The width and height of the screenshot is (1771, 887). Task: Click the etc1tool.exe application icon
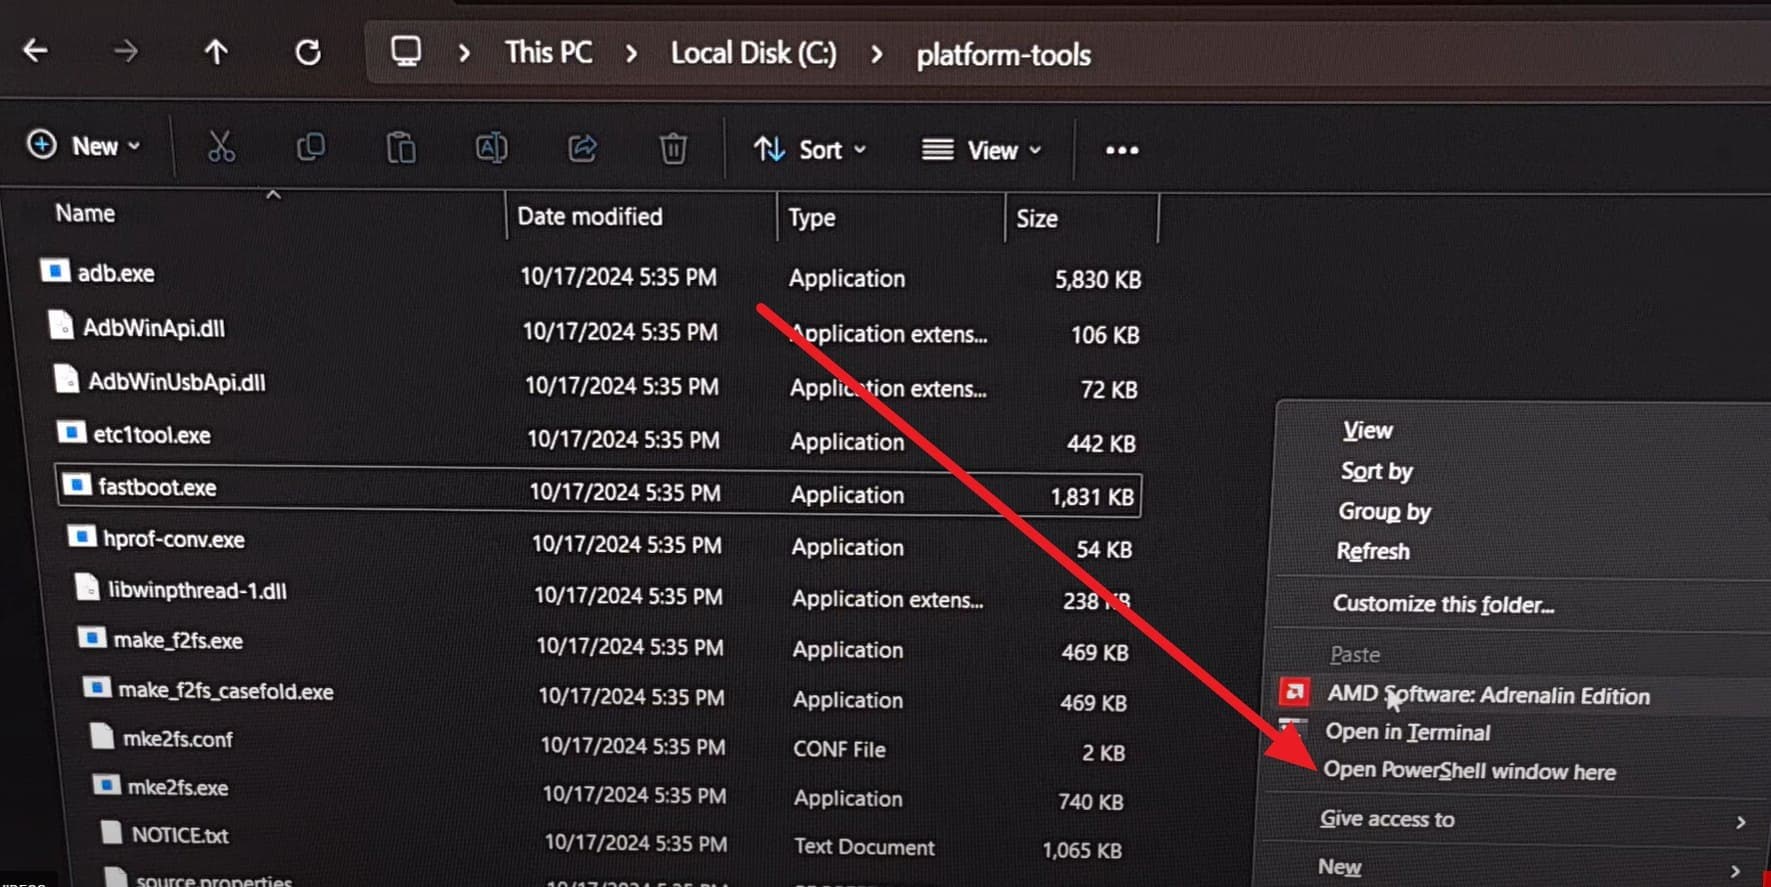point(71,433)
